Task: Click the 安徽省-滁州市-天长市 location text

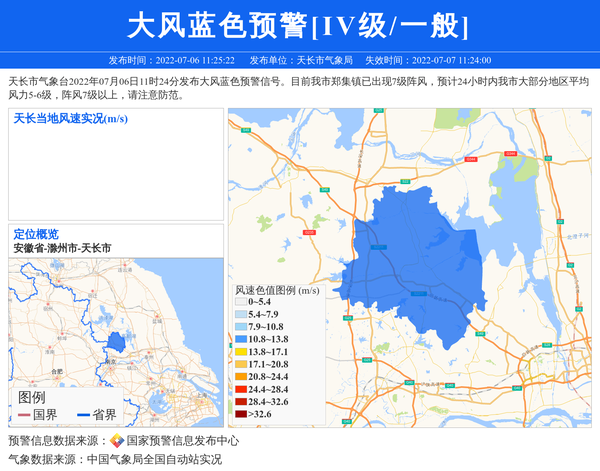Action: pyautogui.click(x=62, y=247)
